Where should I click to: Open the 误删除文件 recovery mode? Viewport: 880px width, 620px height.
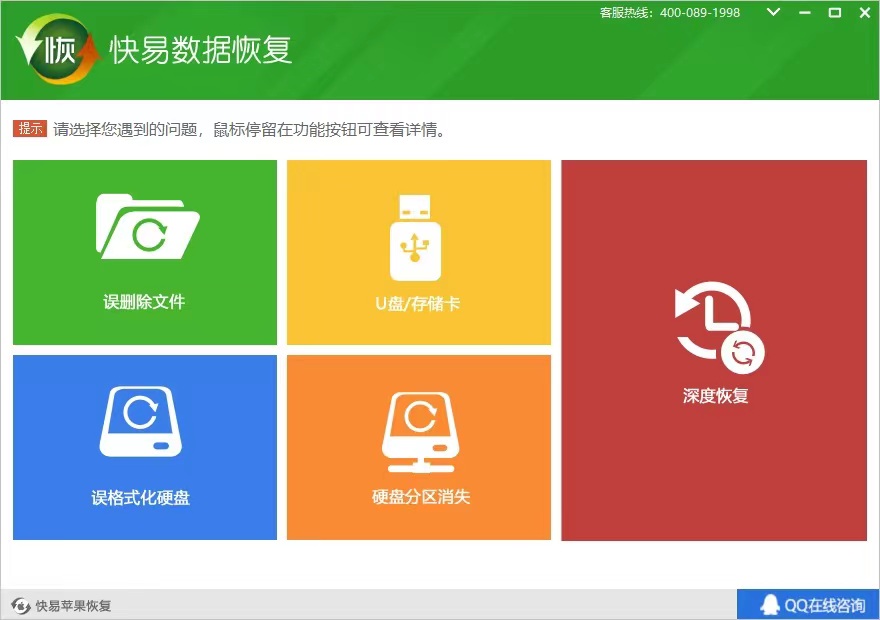pyautogui.click(x=144, y=252)
